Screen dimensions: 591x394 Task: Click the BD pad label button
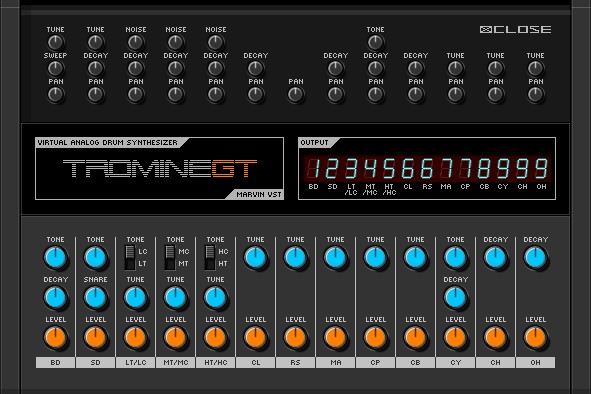(55, 362)
